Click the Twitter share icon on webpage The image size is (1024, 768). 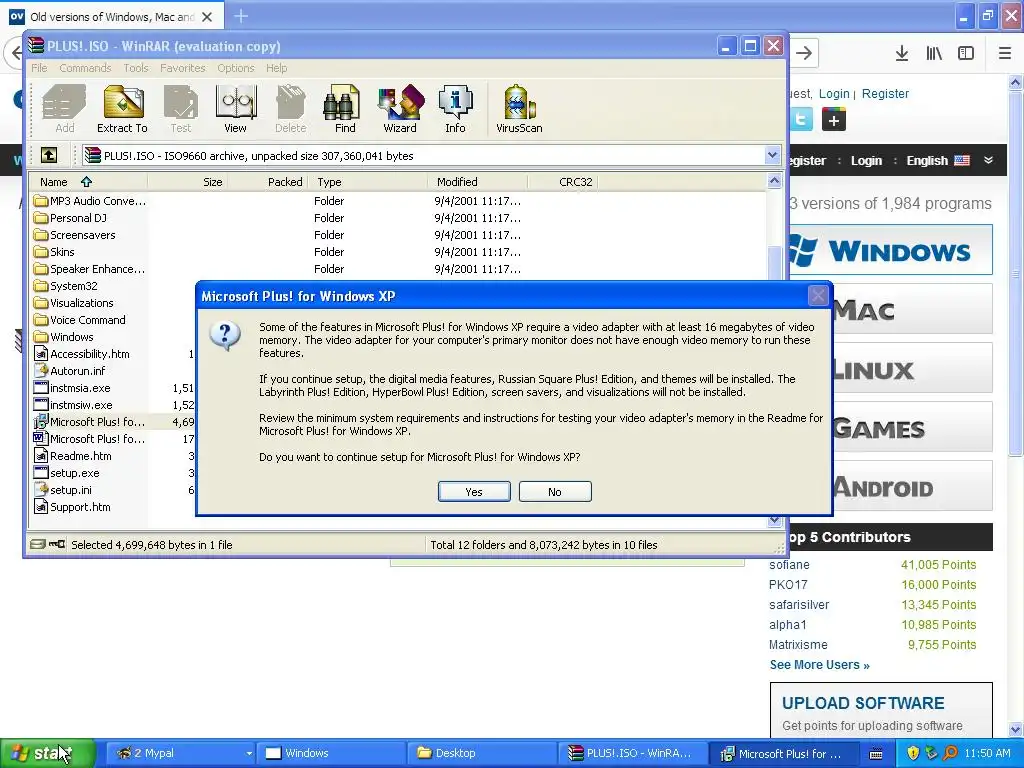801,120
